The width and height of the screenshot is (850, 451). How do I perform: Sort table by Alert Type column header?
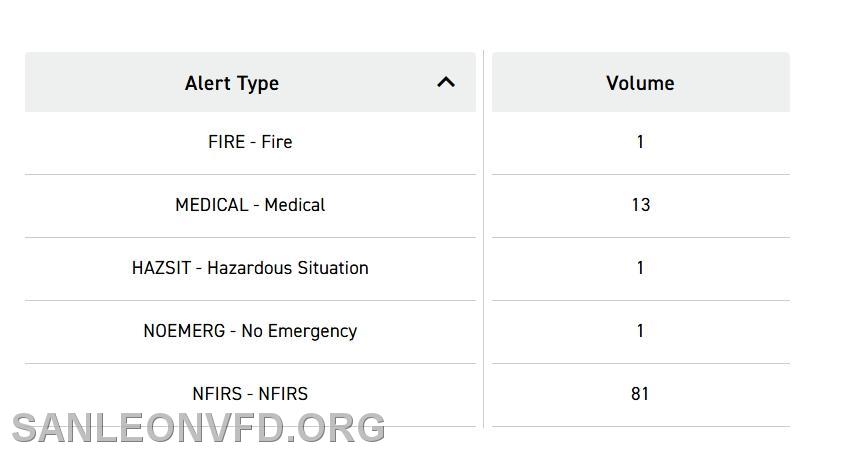coord(250,82)
